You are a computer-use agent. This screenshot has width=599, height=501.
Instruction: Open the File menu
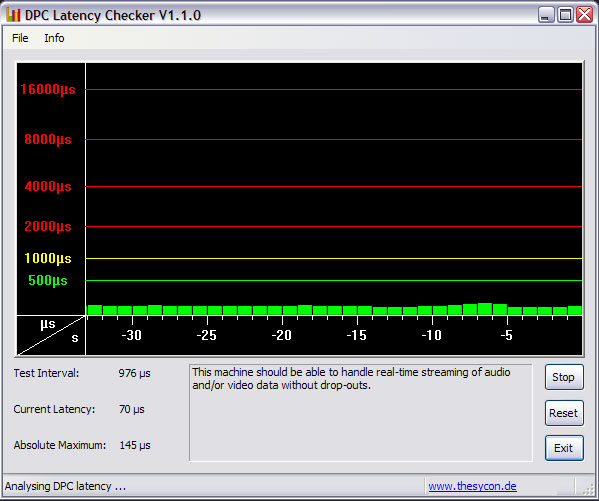click(x=20, y=38)
